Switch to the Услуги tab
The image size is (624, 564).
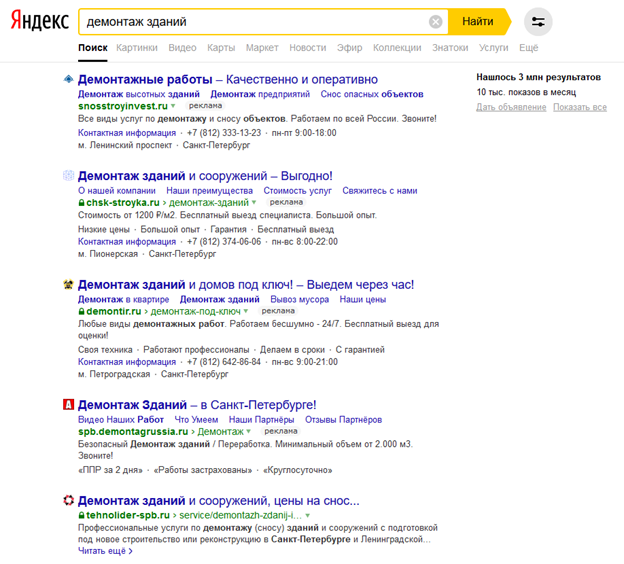pyautogui.click(x=493, y=48)
